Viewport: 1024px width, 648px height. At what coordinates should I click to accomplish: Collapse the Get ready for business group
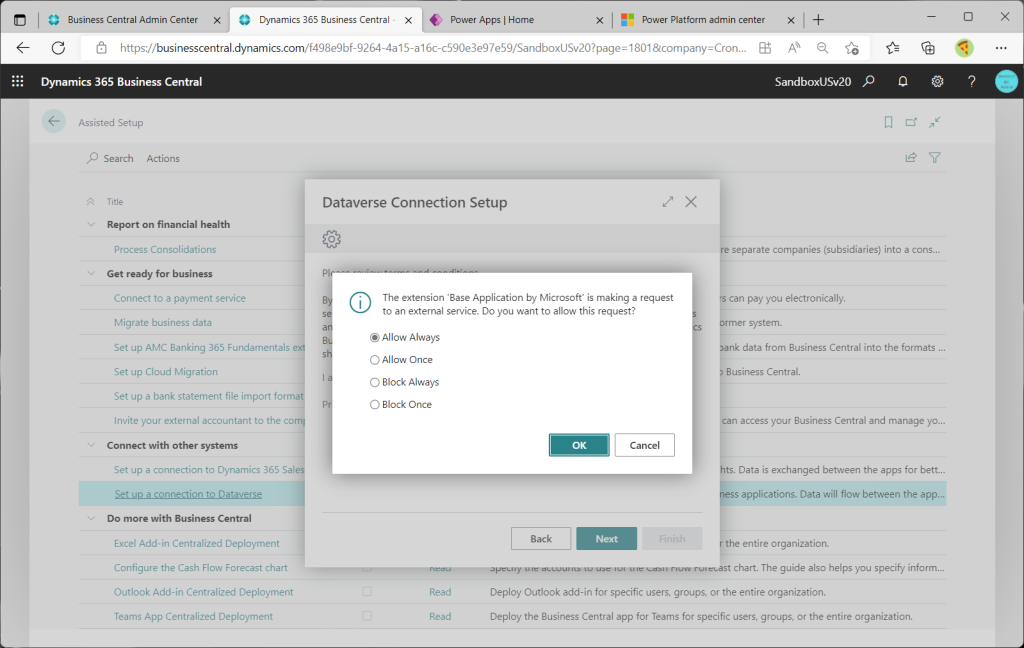[91, 273]
